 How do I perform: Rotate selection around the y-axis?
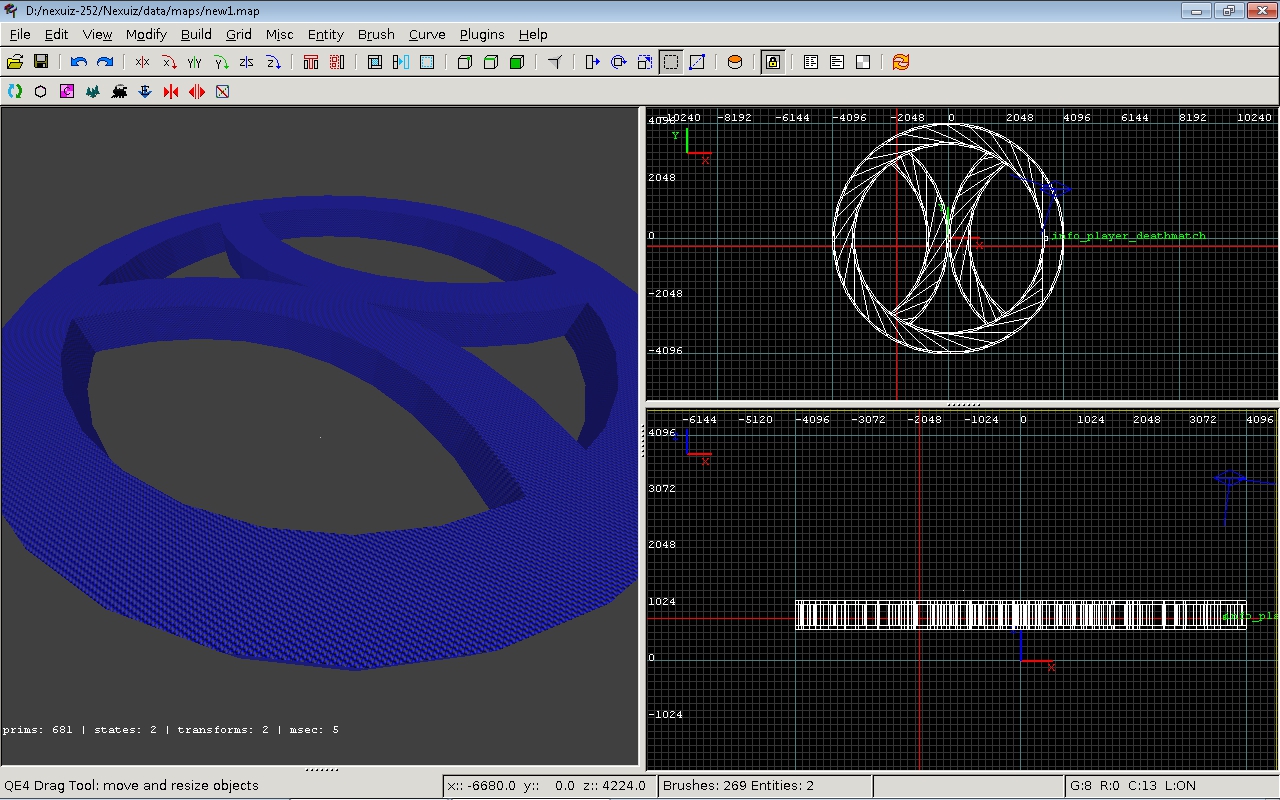click(221, 62)
